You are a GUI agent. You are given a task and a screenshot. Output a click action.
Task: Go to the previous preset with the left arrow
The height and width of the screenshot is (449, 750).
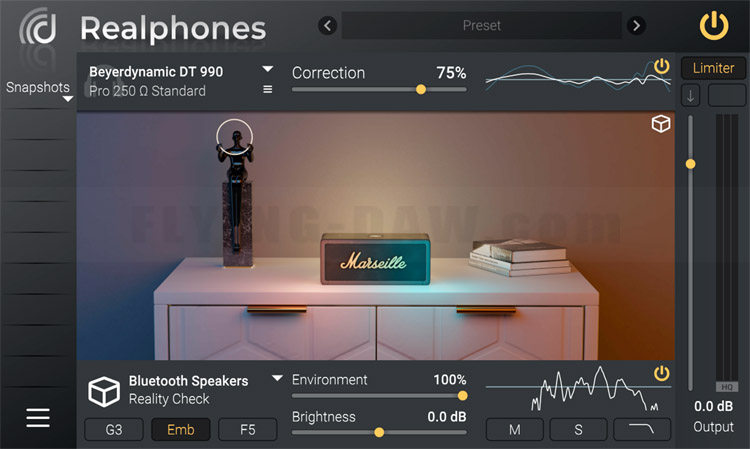click(x=328, y=25)
